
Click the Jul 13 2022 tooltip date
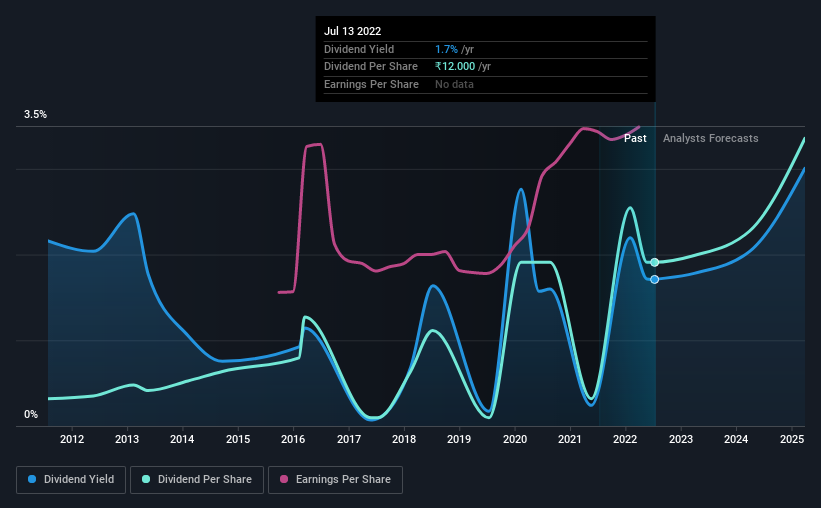(352, 31)
